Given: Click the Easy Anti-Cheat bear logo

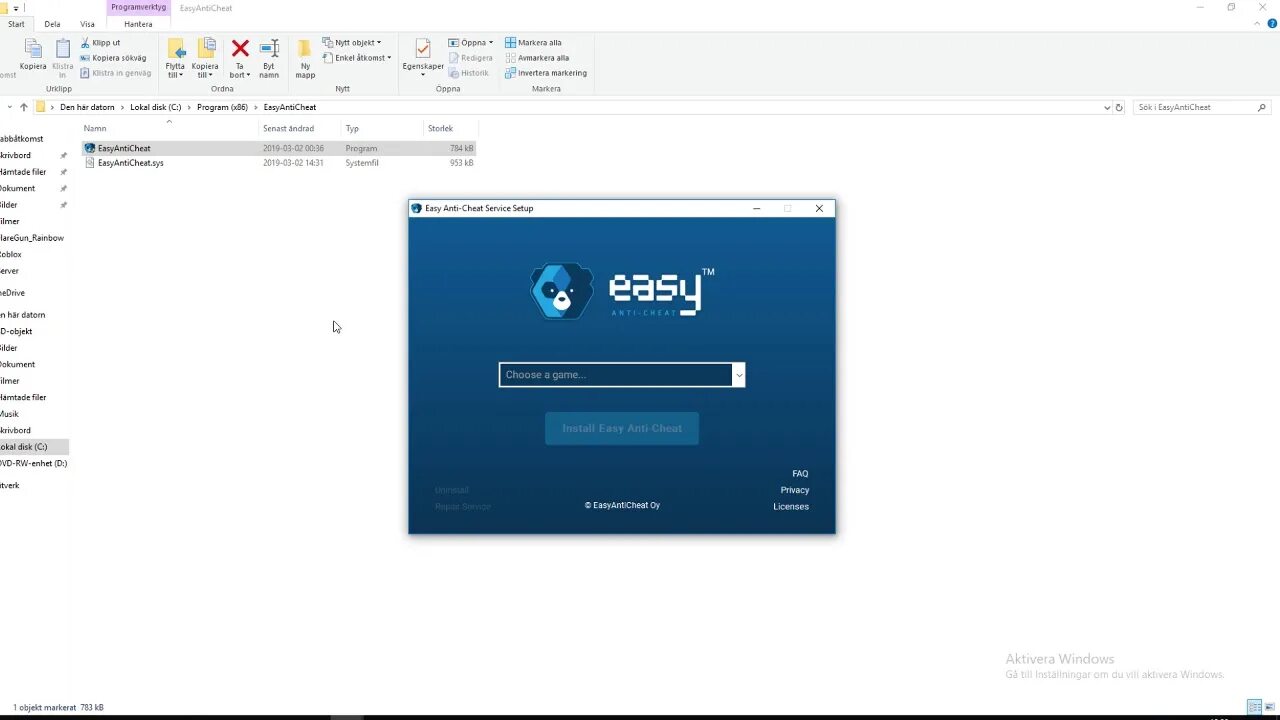Looking at the screenshot, I should click(561, 291).
